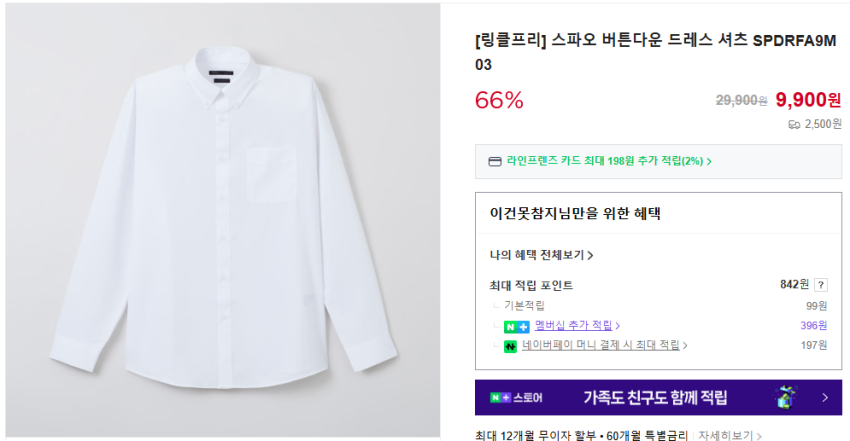Click 자세히보기 for installment details
The height and width of the screenshot is (441, 850).
(730, 436)
